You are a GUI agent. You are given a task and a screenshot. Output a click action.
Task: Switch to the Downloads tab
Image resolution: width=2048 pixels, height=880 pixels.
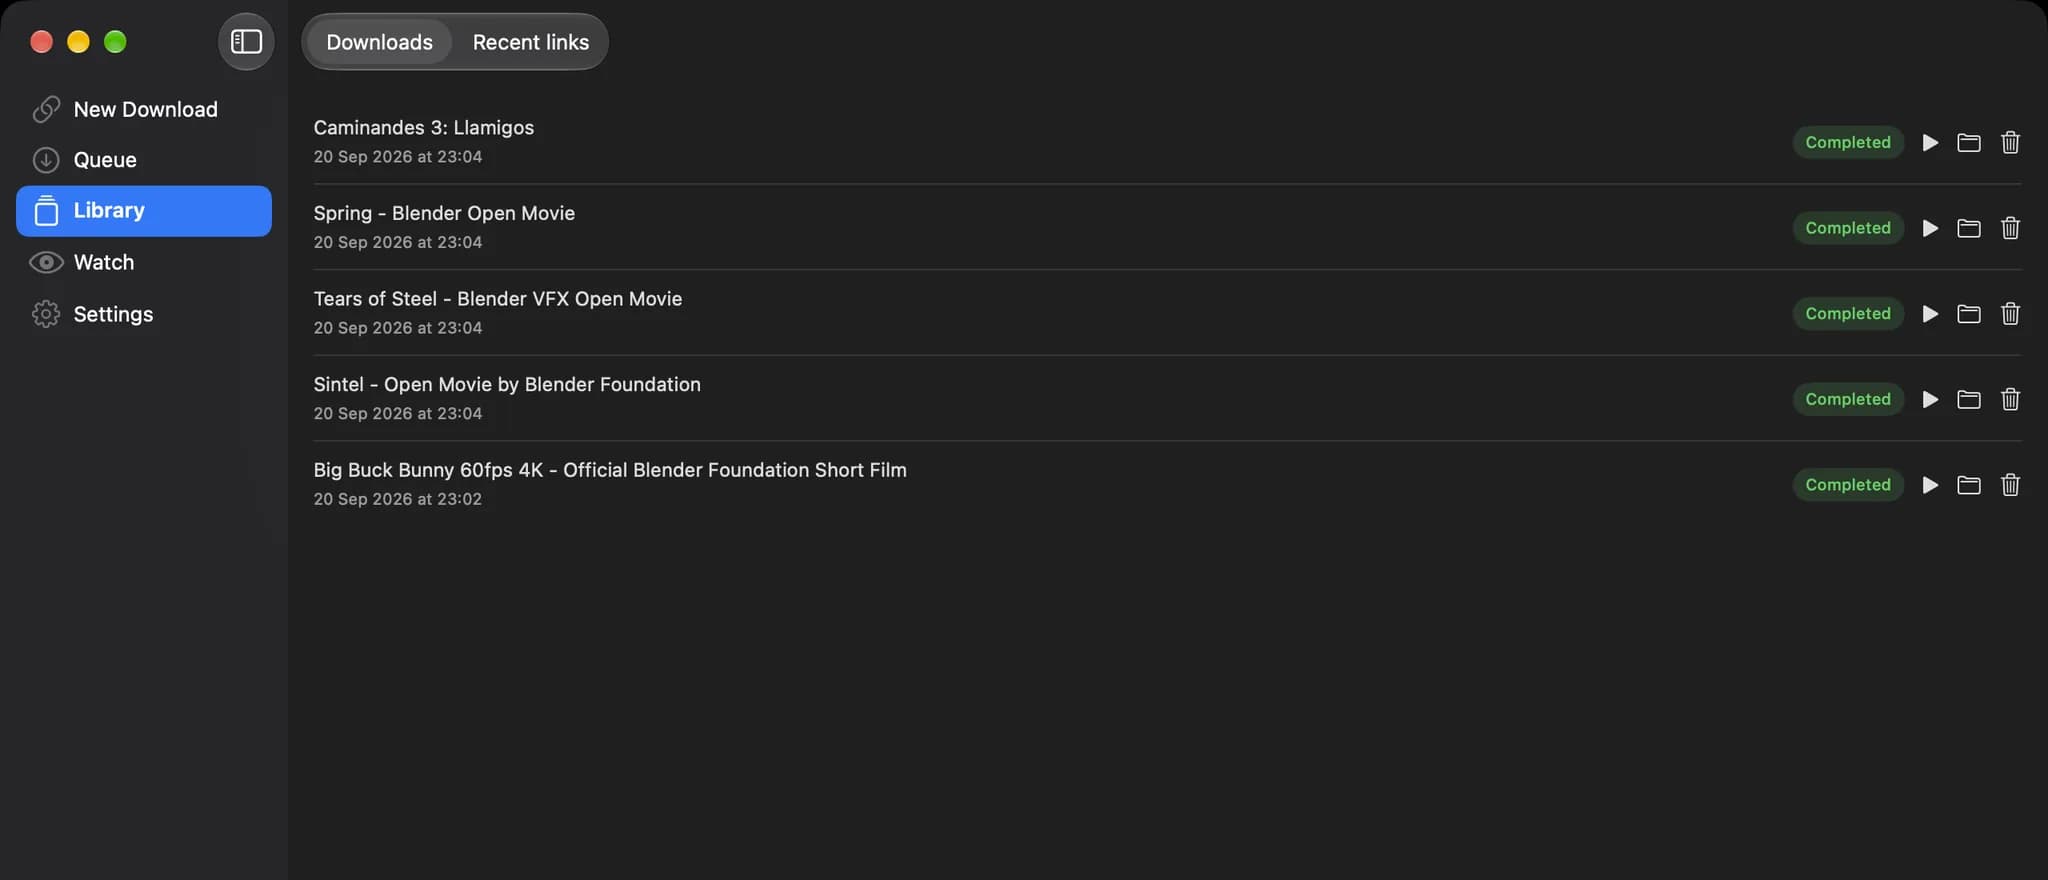point(379,42)
